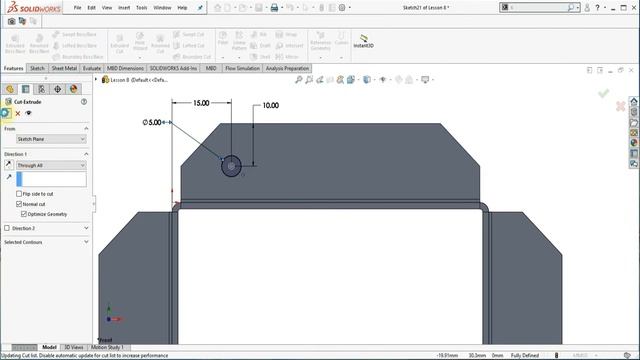Open Appearances color ball task pane icon
Screen dimensions: 640x360
coord(633,143)
